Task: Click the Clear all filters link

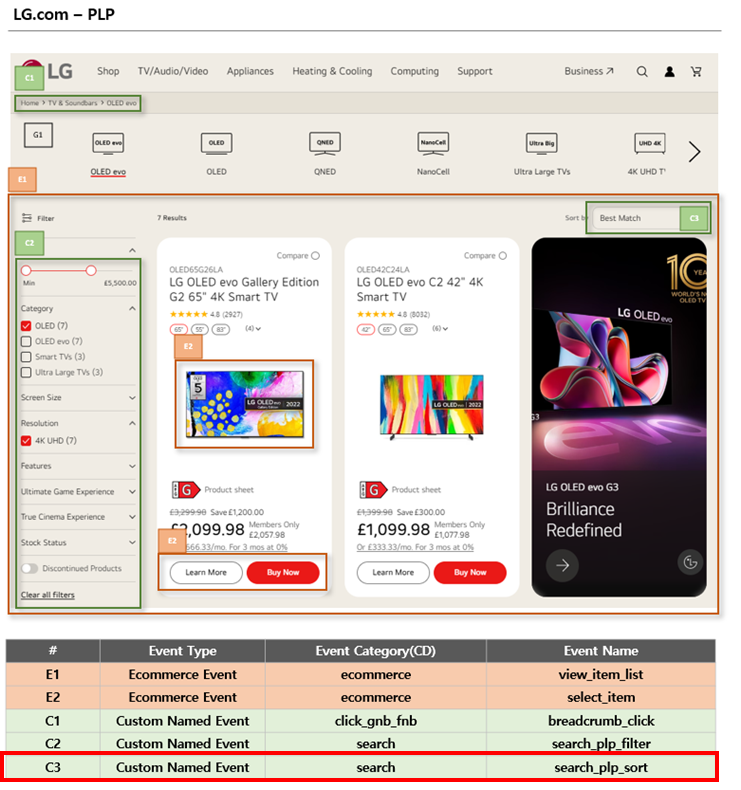Action: 48,595
